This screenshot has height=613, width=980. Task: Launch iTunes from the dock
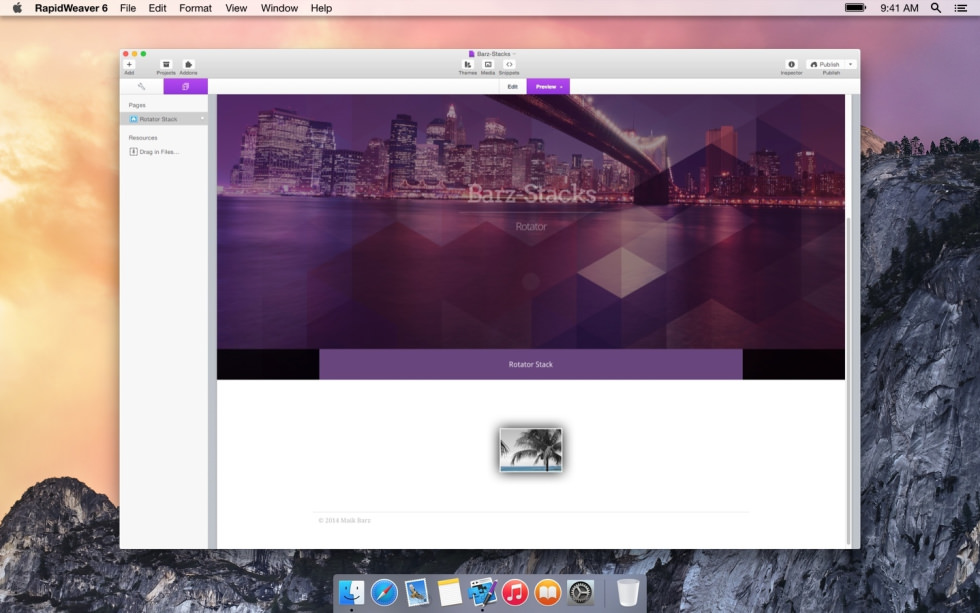coord(515,592)
